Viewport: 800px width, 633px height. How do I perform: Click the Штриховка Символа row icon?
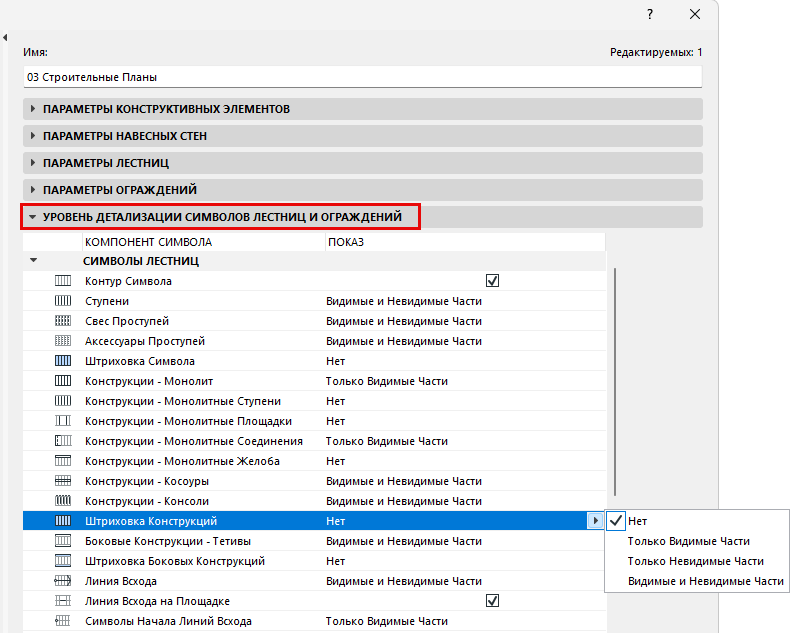(63, 361)
